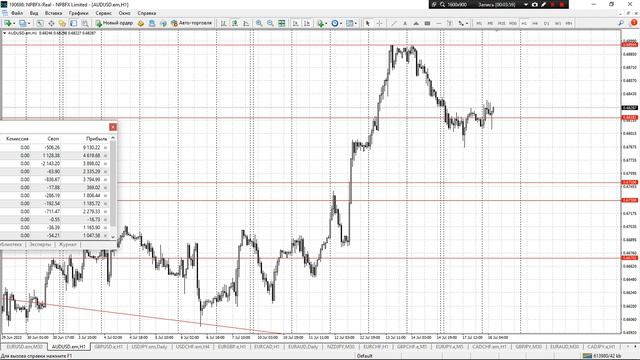Open the Журнал terminal tab
The height and width of the screenshot is (360, 640).
[67, 244]
